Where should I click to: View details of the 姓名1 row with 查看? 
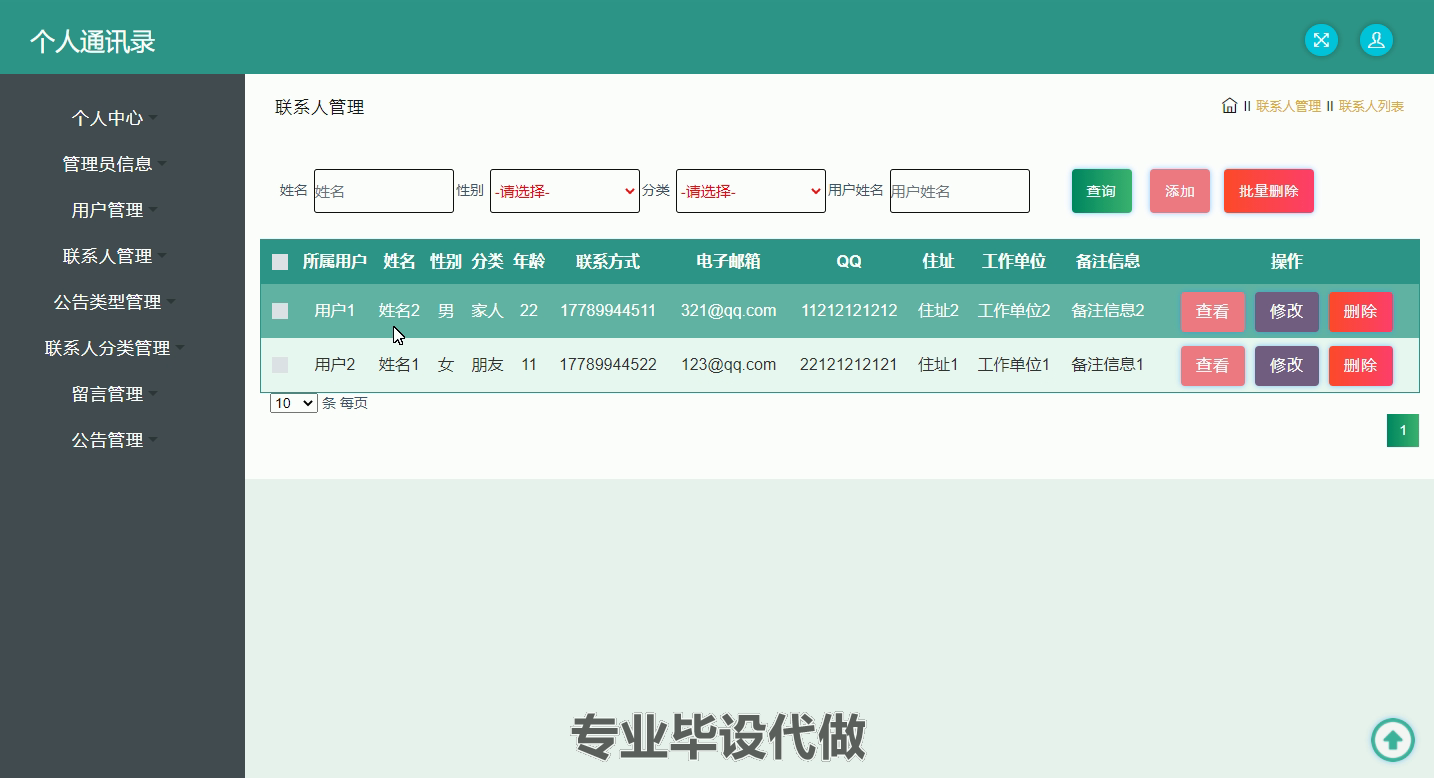point(1213,366)
